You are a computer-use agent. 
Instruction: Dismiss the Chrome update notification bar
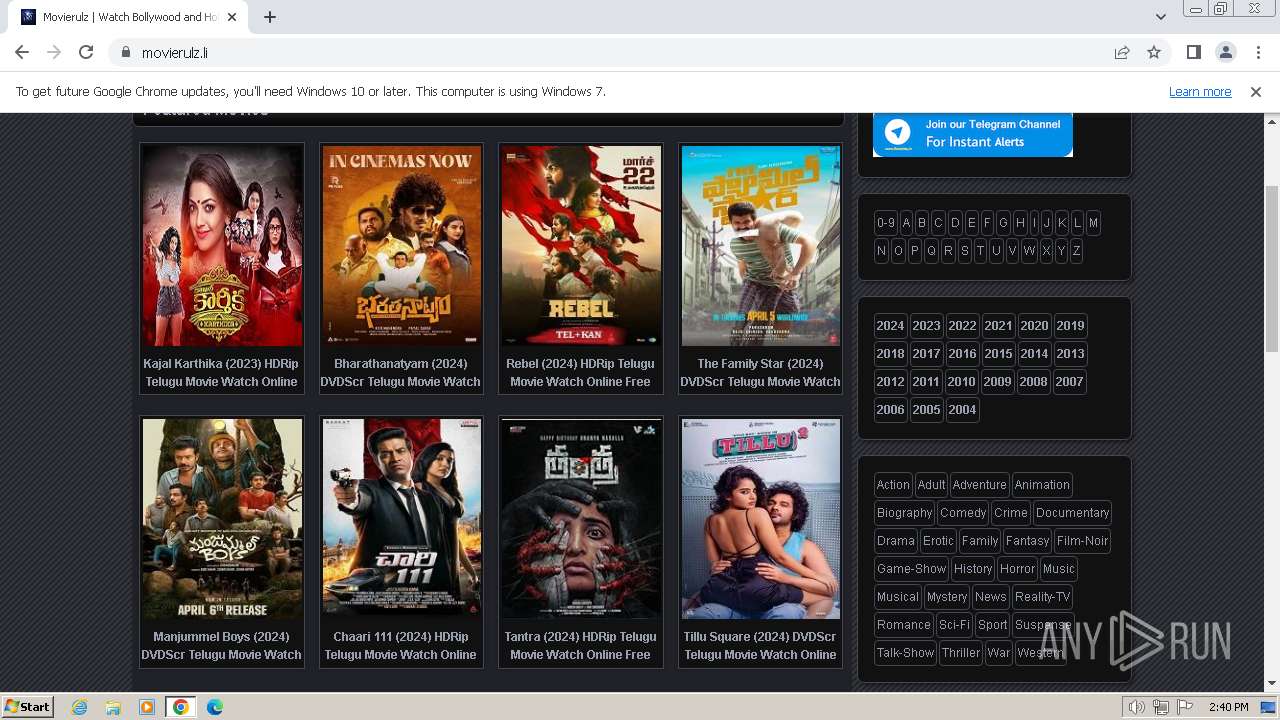[x=1256, y=91]
